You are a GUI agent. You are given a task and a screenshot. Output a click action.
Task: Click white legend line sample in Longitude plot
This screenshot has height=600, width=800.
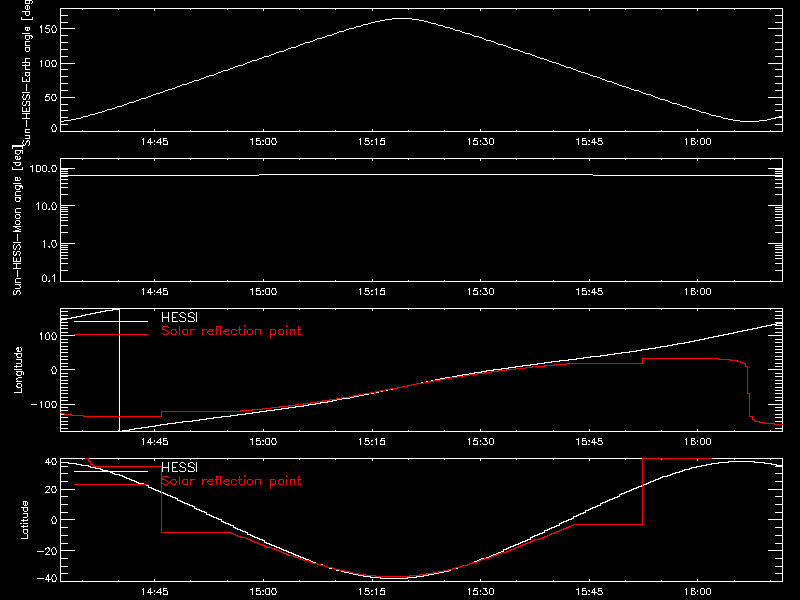(x=111, y=321)
